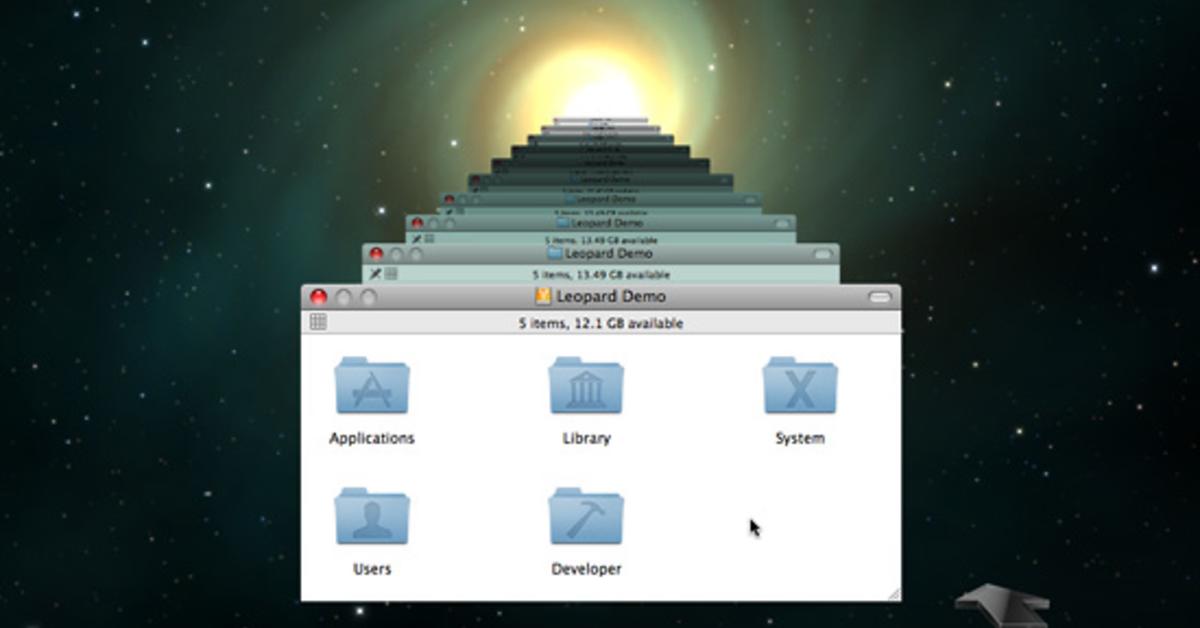Open the Library folder
The height and width of the screenshot is (628, 1200).
click(586, 386)
